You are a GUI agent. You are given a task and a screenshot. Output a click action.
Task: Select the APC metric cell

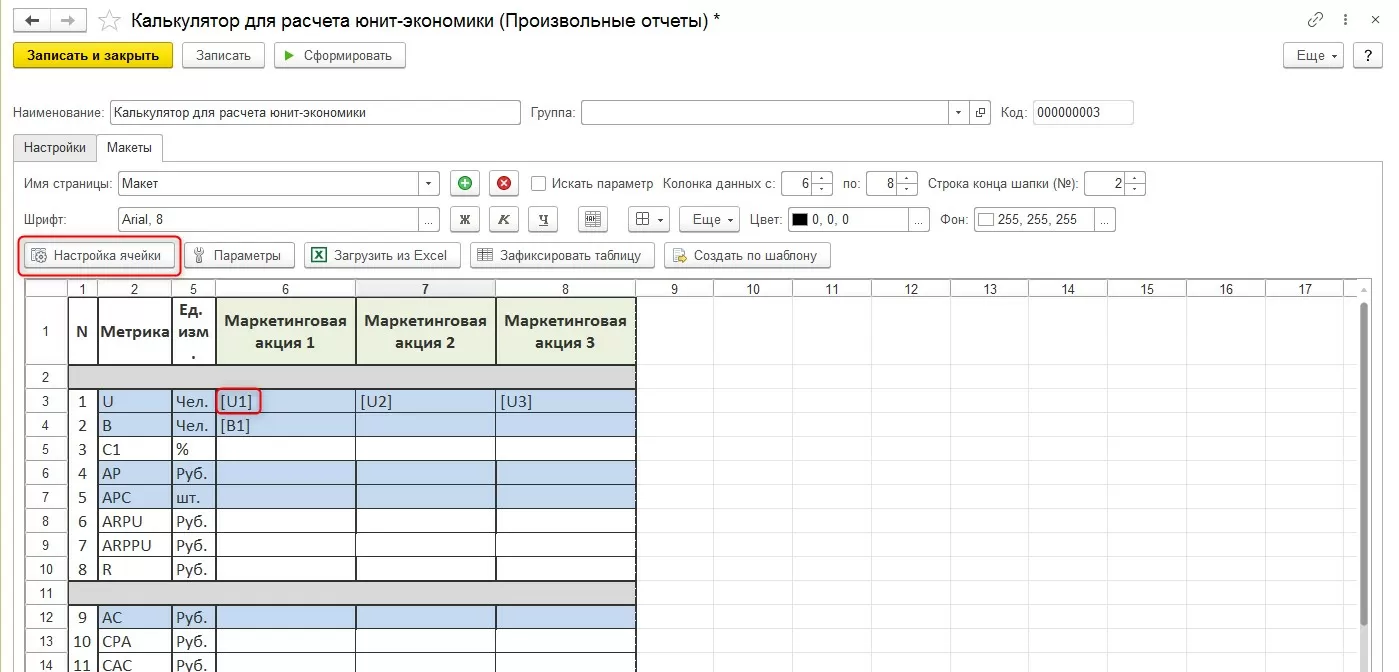tap(134, 497)
